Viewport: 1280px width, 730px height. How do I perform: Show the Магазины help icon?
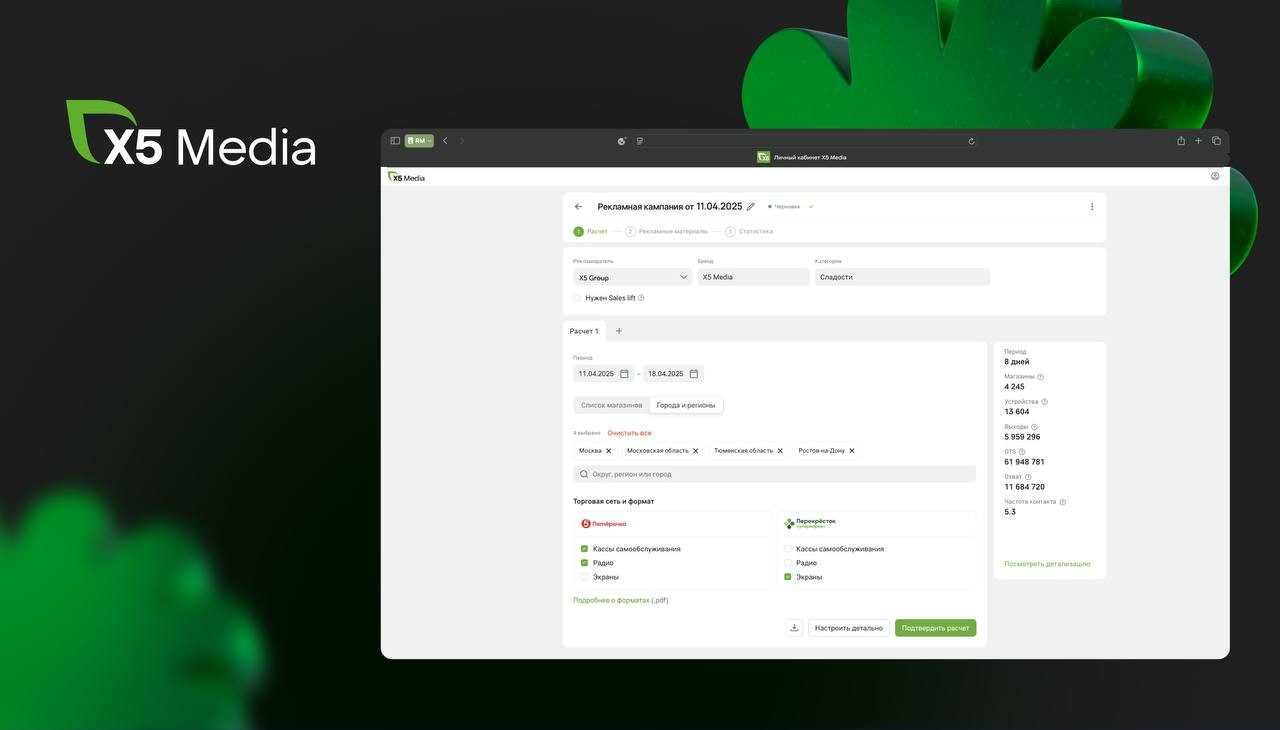point(1041,377)
